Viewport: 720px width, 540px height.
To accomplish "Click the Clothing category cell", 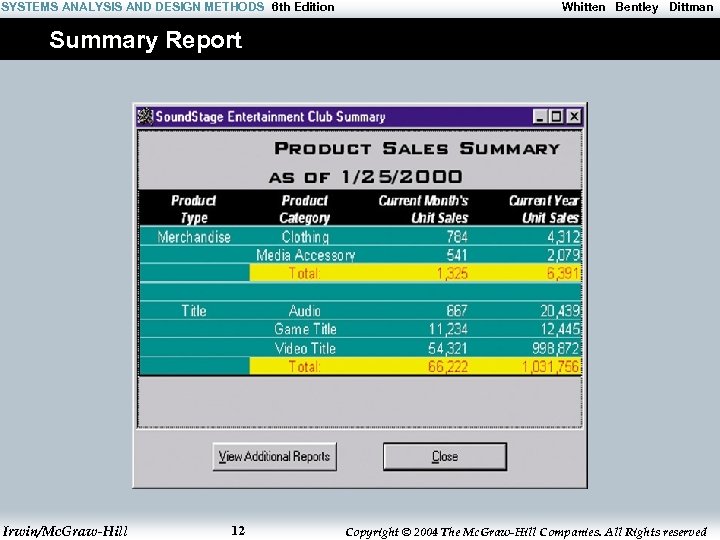I will 305,237.
